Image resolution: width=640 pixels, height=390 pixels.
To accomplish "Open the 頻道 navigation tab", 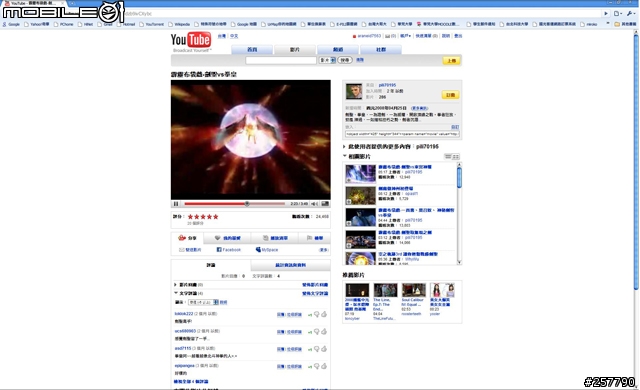I will 338,49.
